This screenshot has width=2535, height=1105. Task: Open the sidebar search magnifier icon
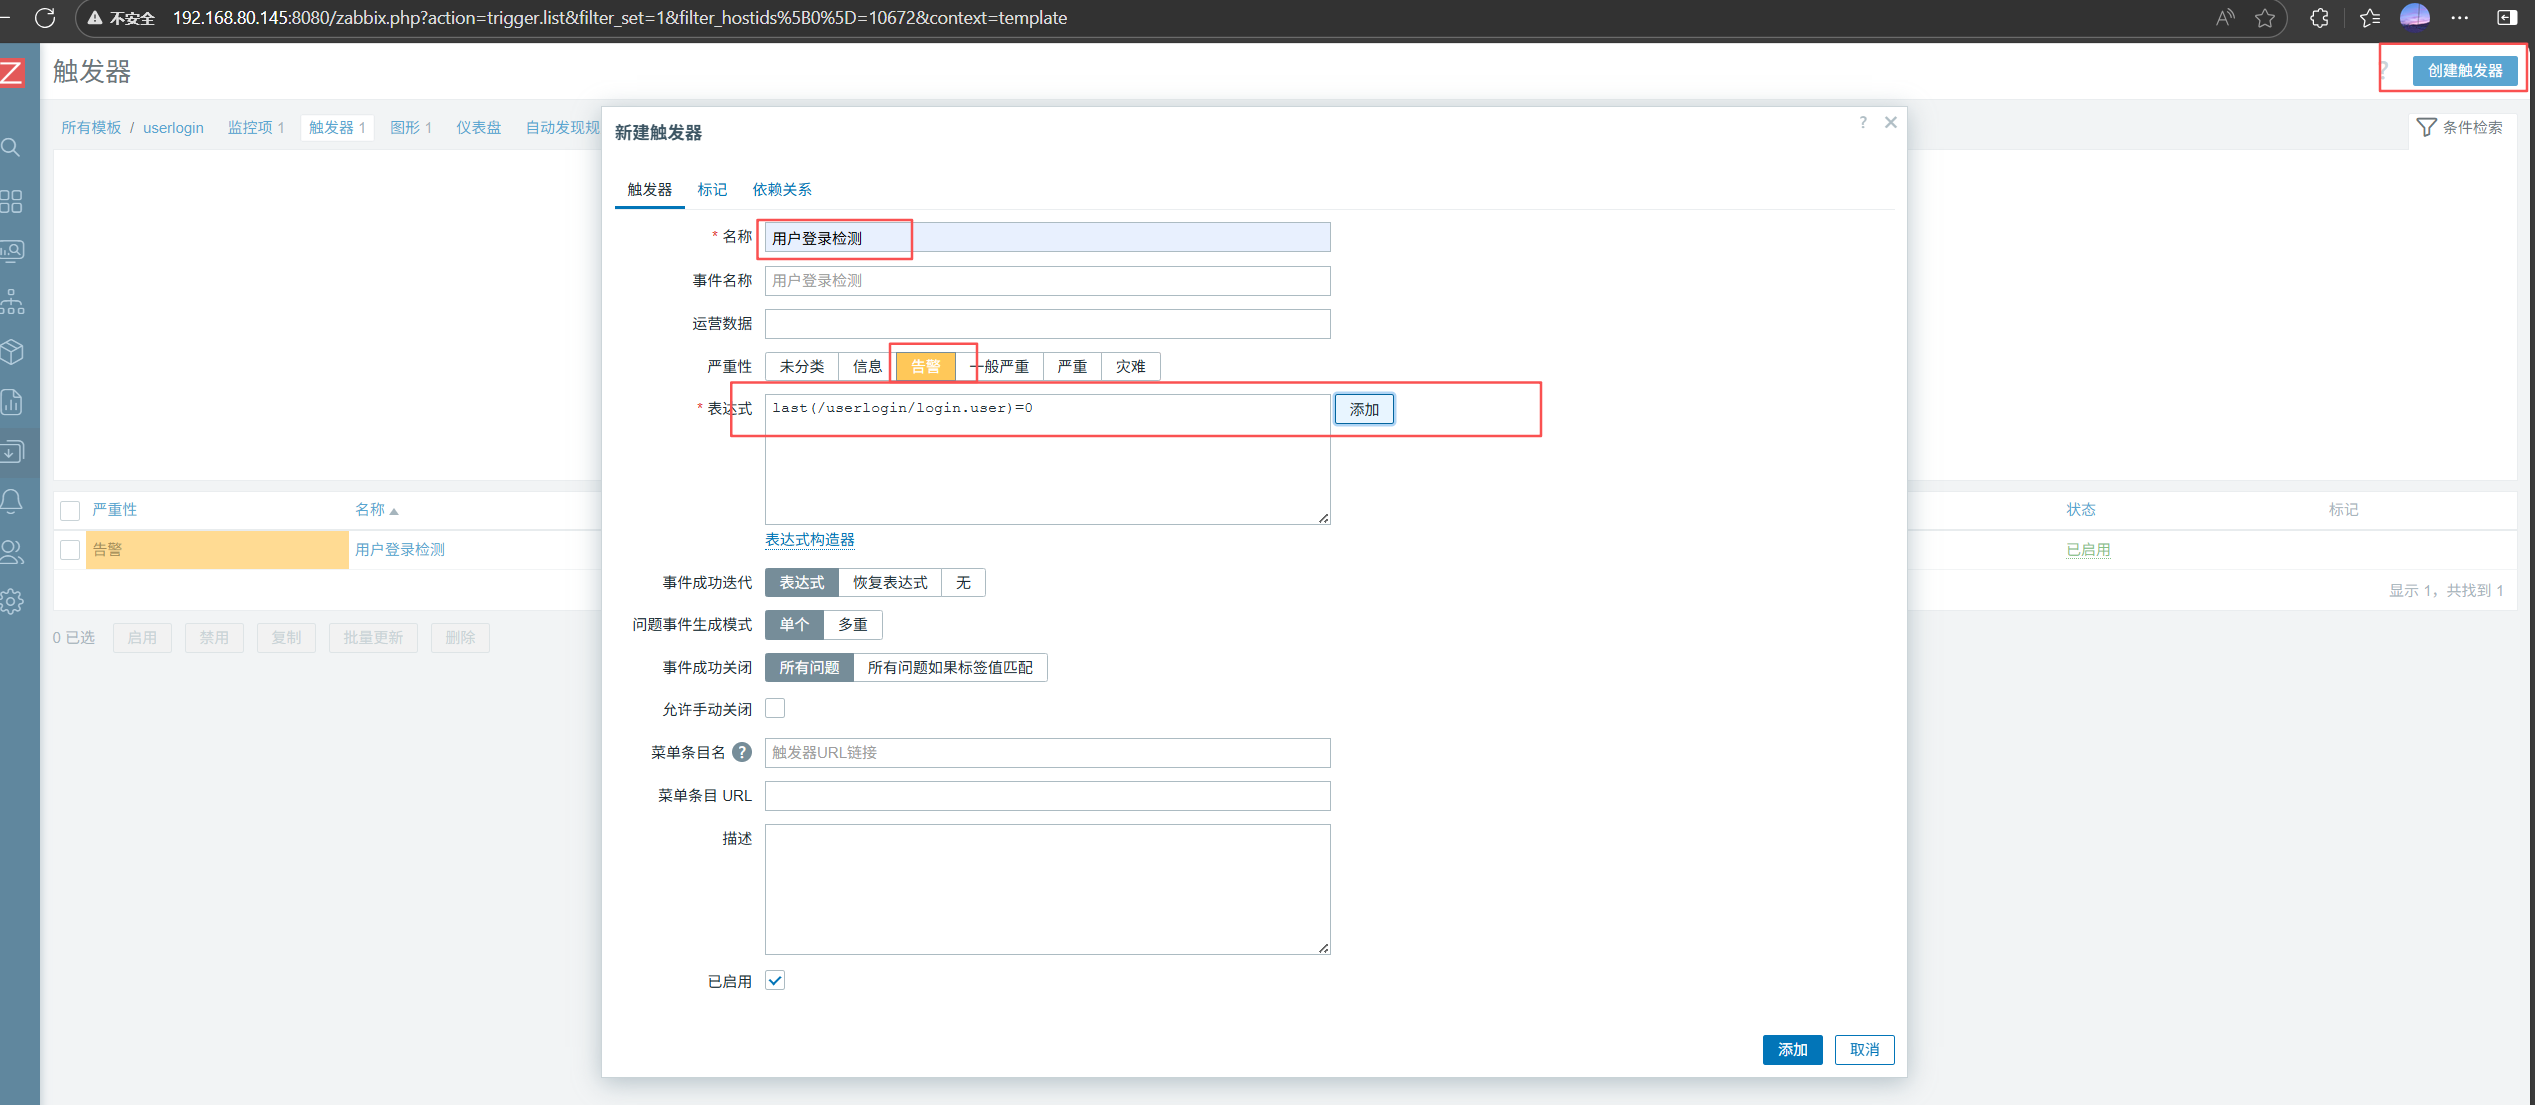[x=12, y=148]
